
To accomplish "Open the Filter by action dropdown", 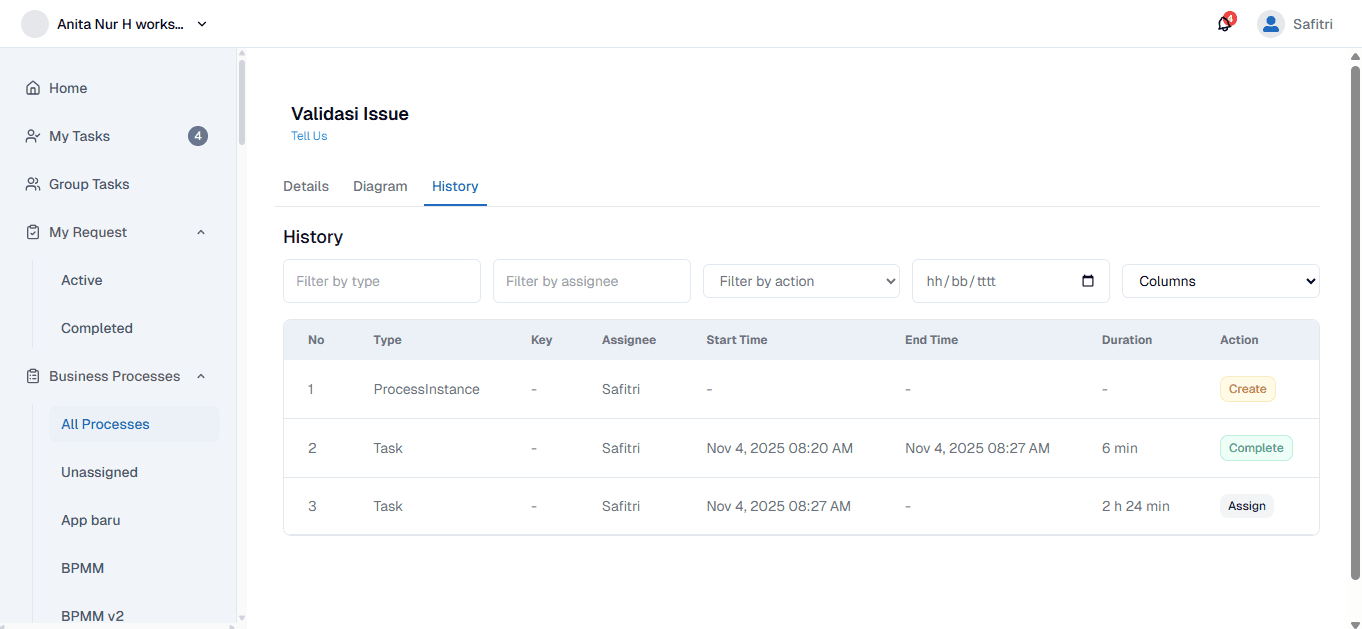I will pos(801,281).
